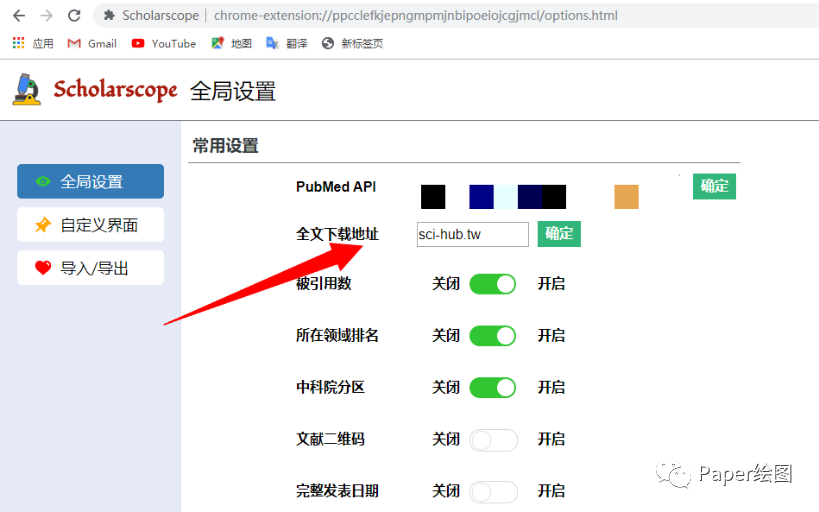This screenshot has width=819, height=512.
Task: Open the 新标签页 bookmark
Action: (x=353, y=43)
